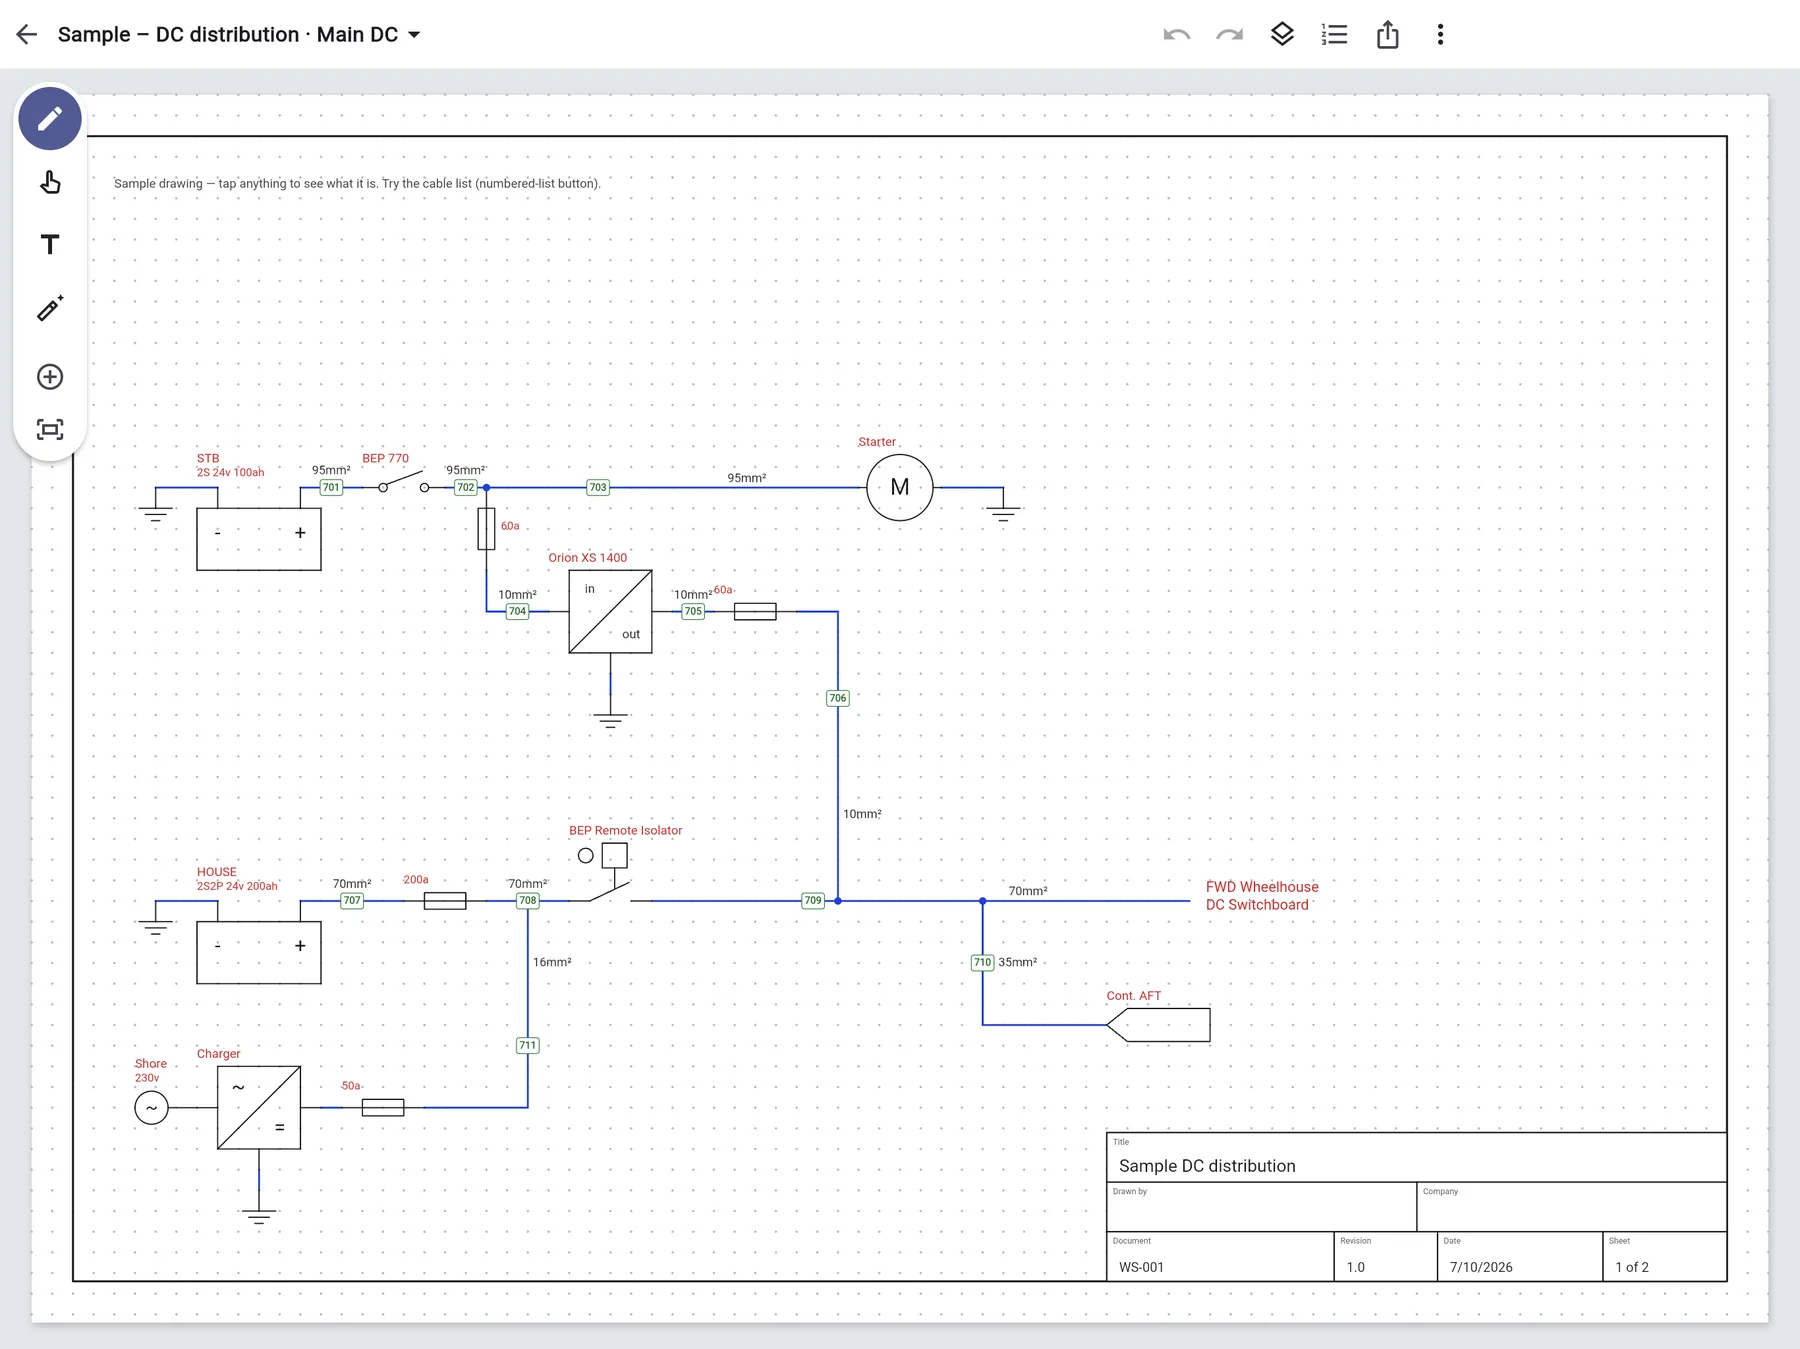Viewport: 1800px width, 1349px height.
Task: Select the Charger symbol
Action: pos(259,1107)
